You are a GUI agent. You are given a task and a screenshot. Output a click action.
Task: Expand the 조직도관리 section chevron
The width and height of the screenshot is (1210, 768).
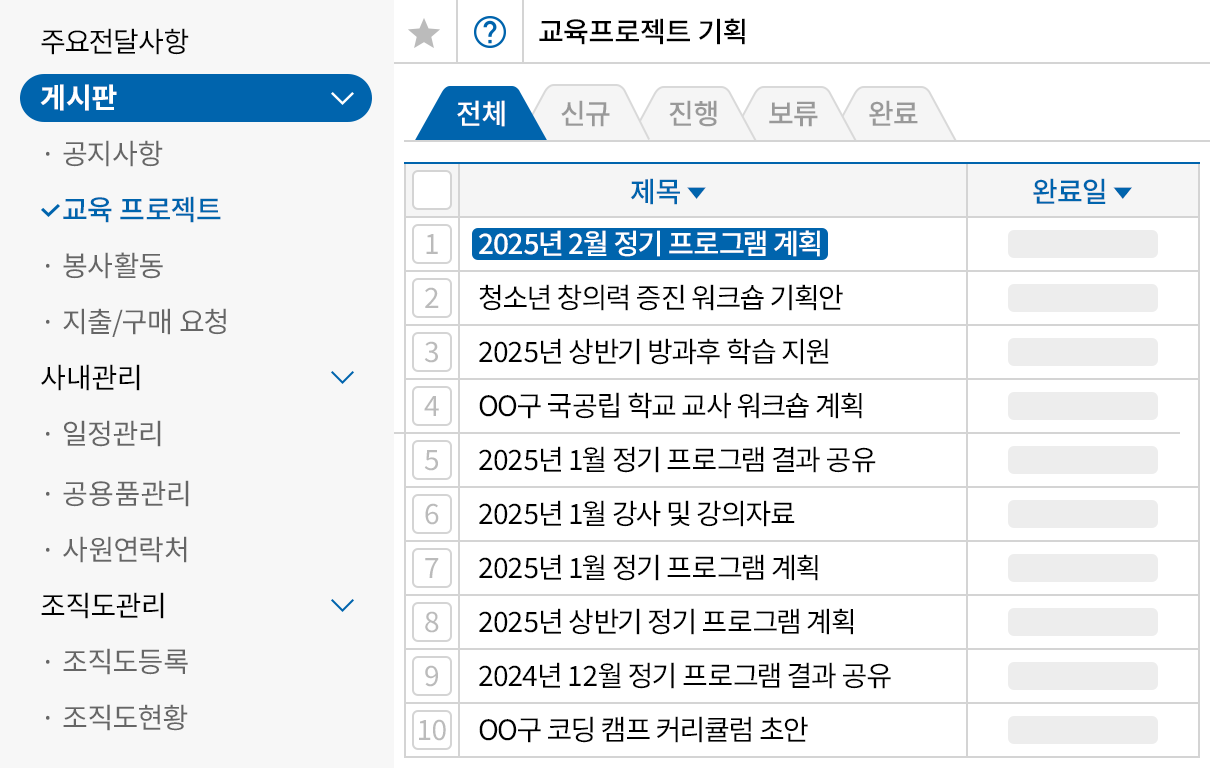click(342, 605)
